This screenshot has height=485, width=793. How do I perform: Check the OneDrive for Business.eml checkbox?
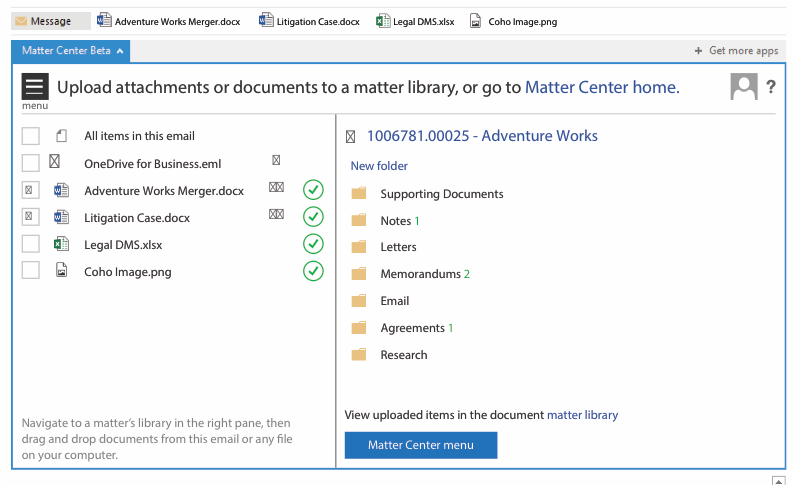click(x=30, y=163)
